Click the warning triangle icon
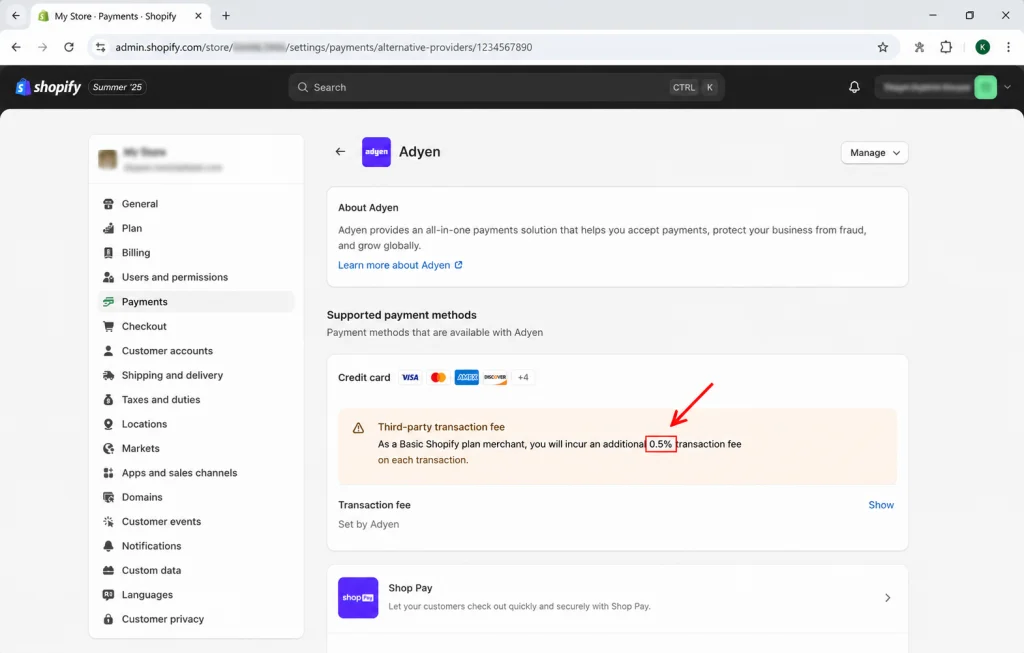This screenshot has height=653, width=1024. coord(358,428)
